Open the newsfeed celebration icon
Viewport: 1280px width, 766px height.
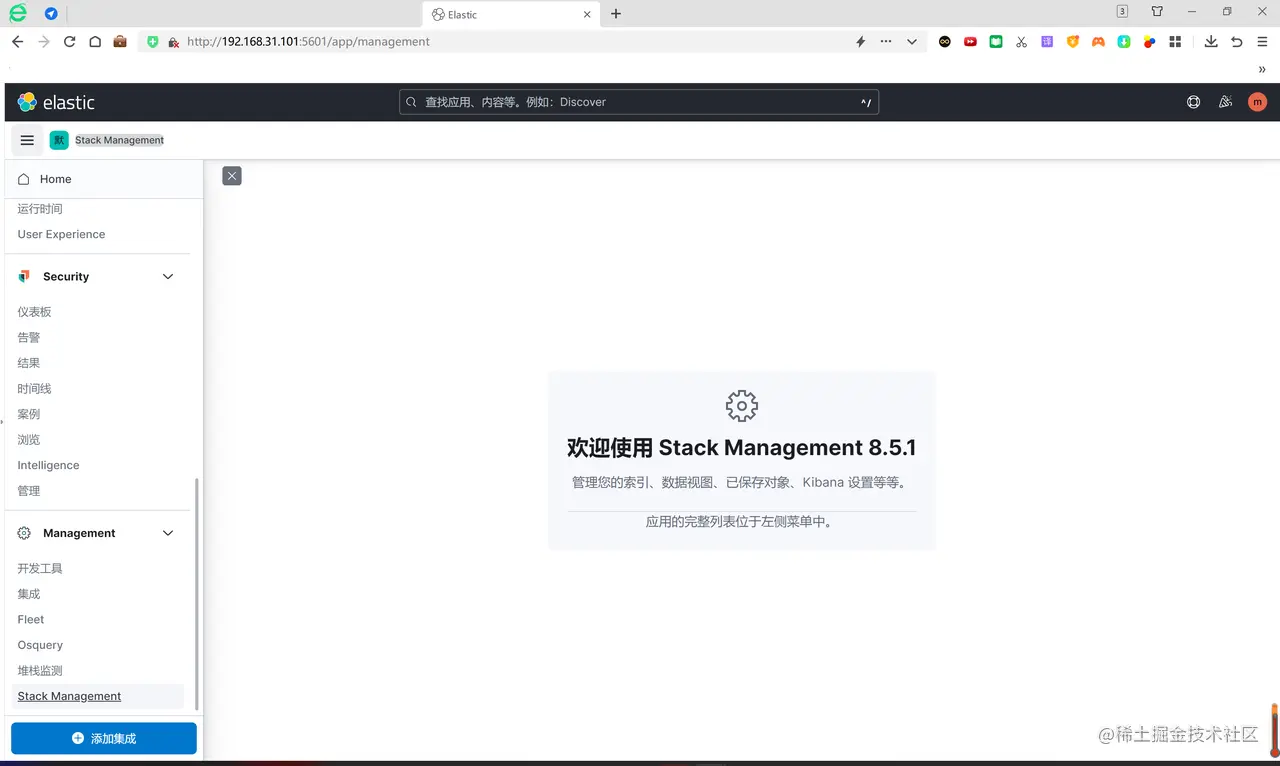coord(1225,102)
